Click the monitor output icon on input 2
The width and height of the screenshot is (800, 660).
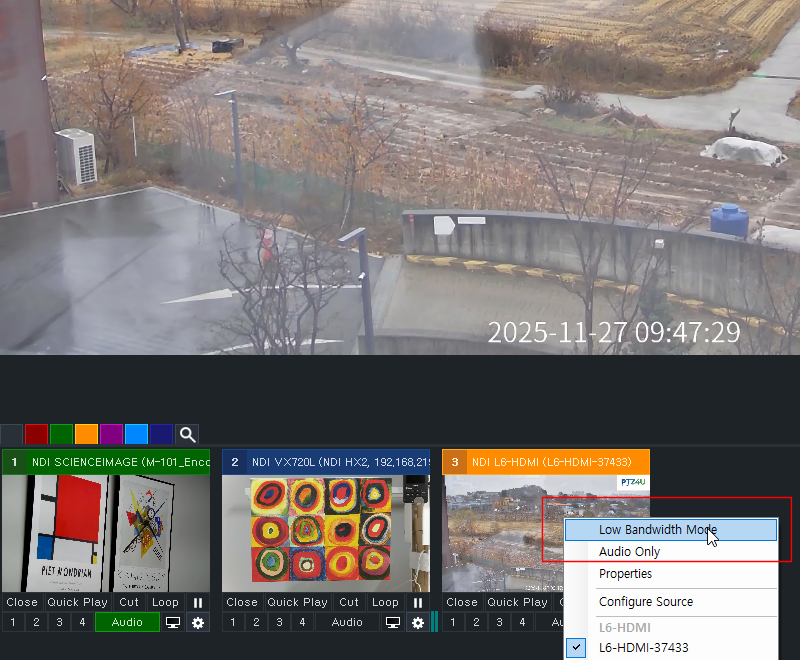[393, 623]
